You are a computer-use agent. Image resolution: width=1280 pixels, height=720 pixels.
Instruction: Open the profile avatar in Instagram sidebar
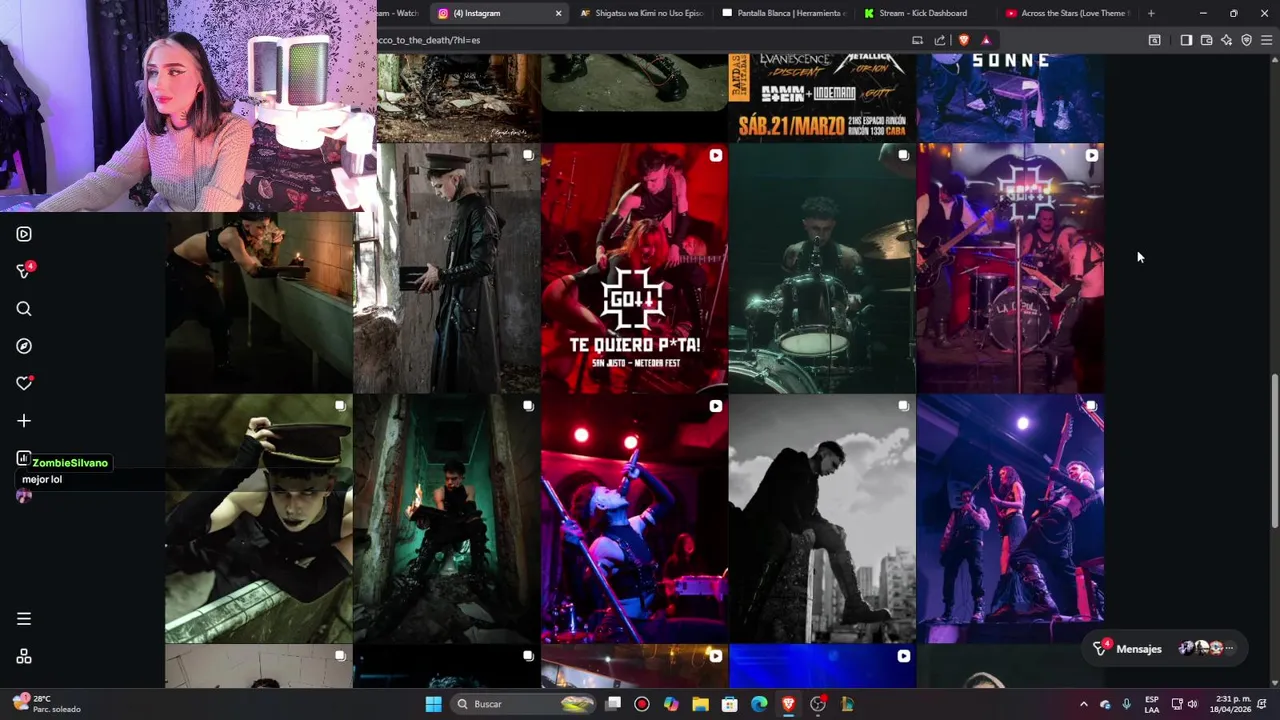24,496
